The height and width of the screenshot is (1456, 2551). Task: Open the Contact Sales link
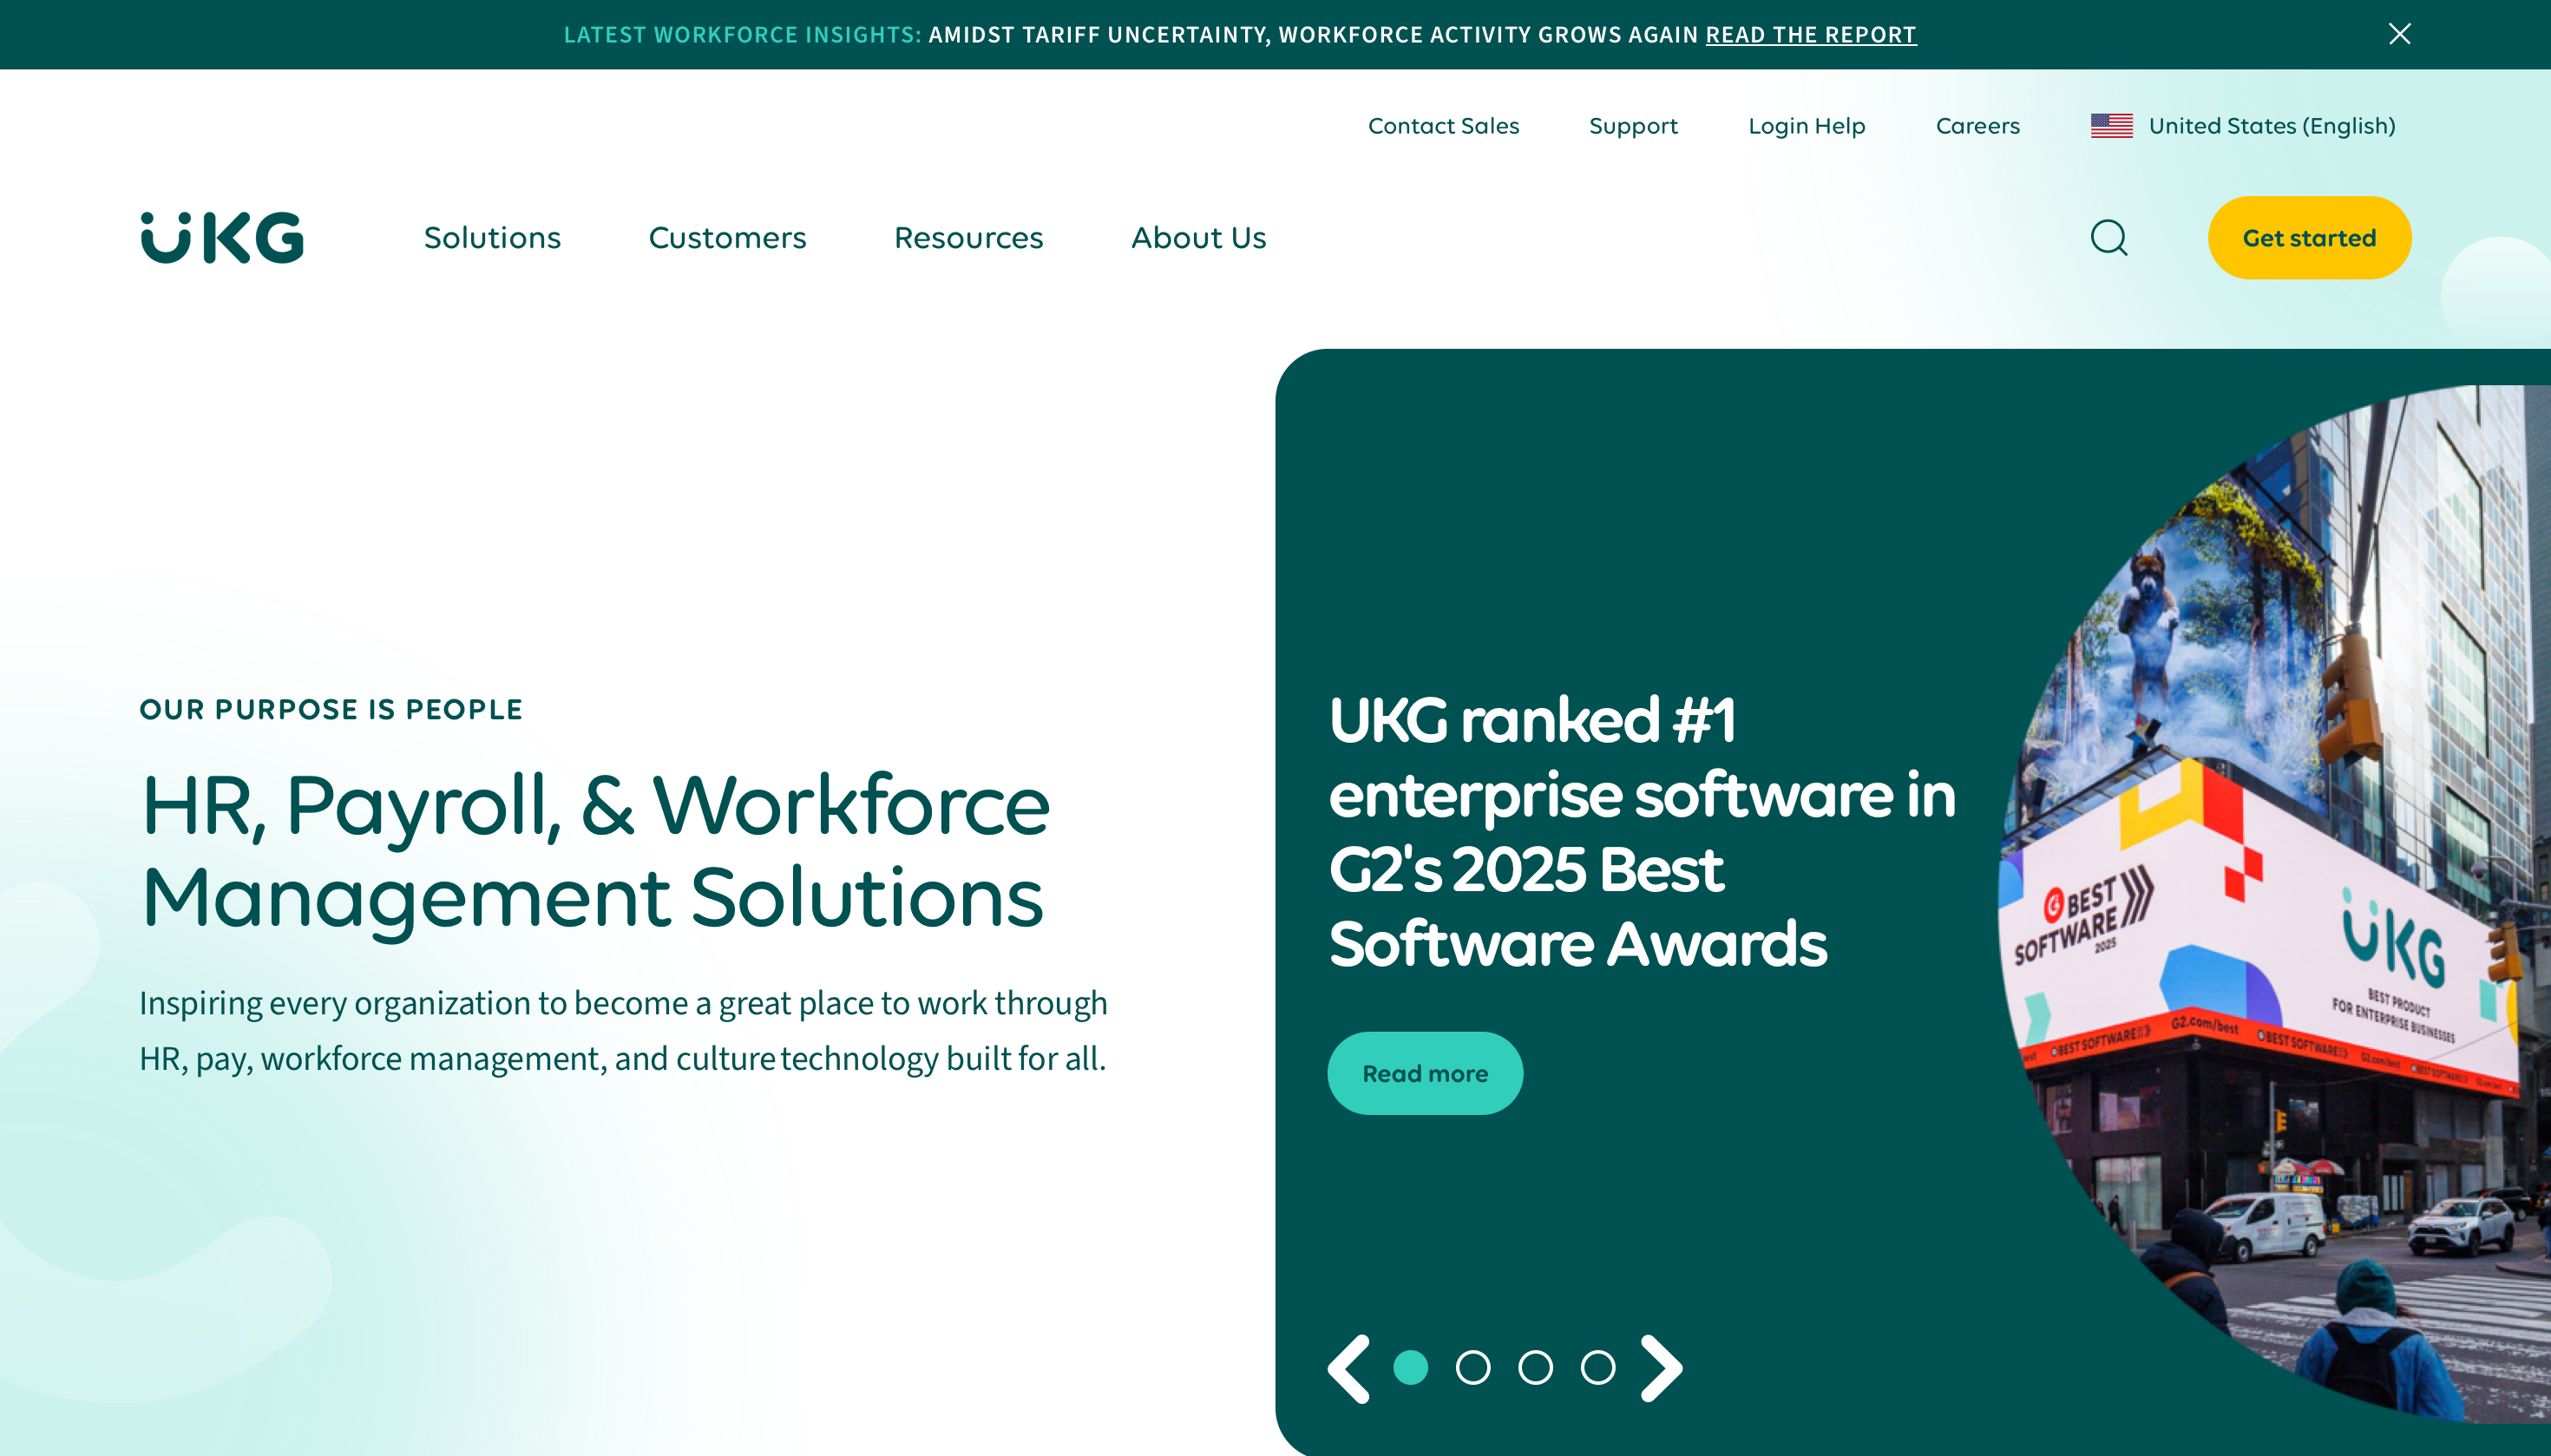click(x=1443, y=126)
